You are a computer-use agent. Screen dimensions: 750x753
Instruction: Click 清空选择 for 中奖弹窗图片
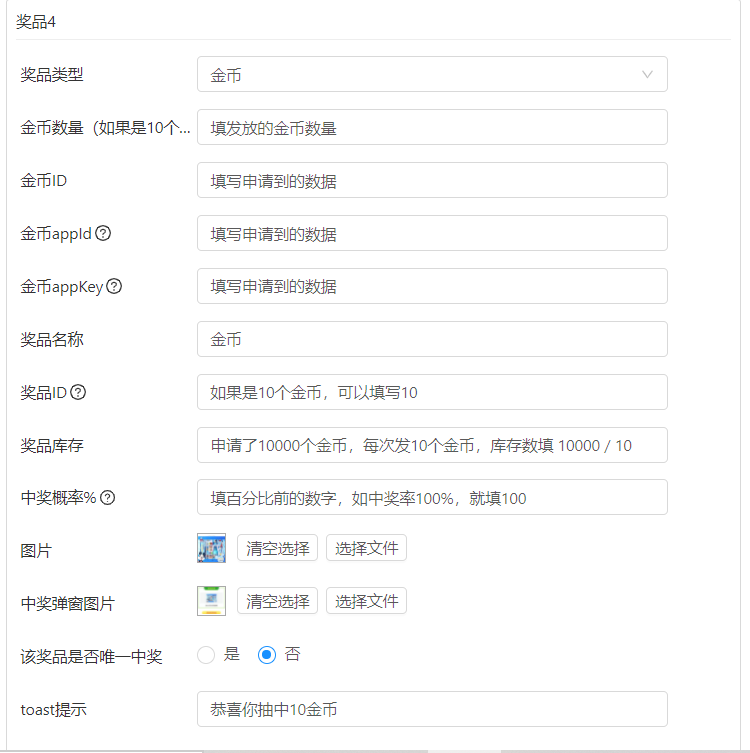point(277,601)
